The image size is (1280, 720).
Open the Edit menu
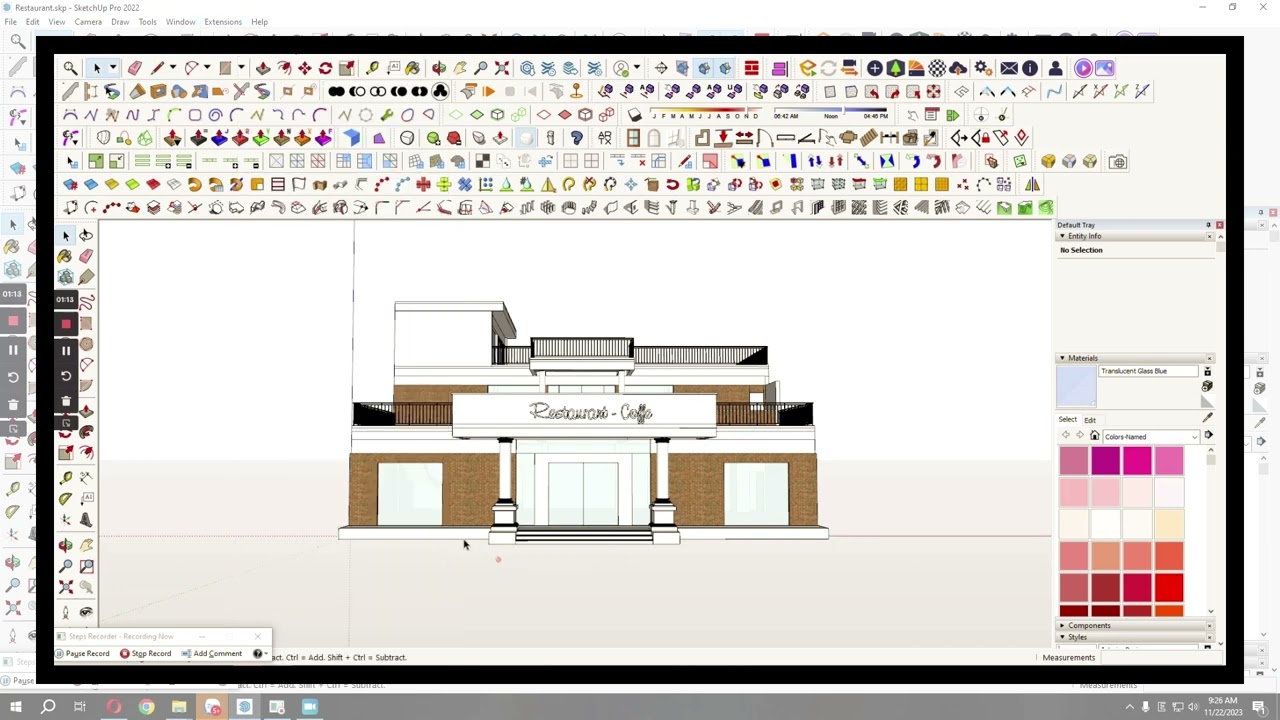coord(33,22)
